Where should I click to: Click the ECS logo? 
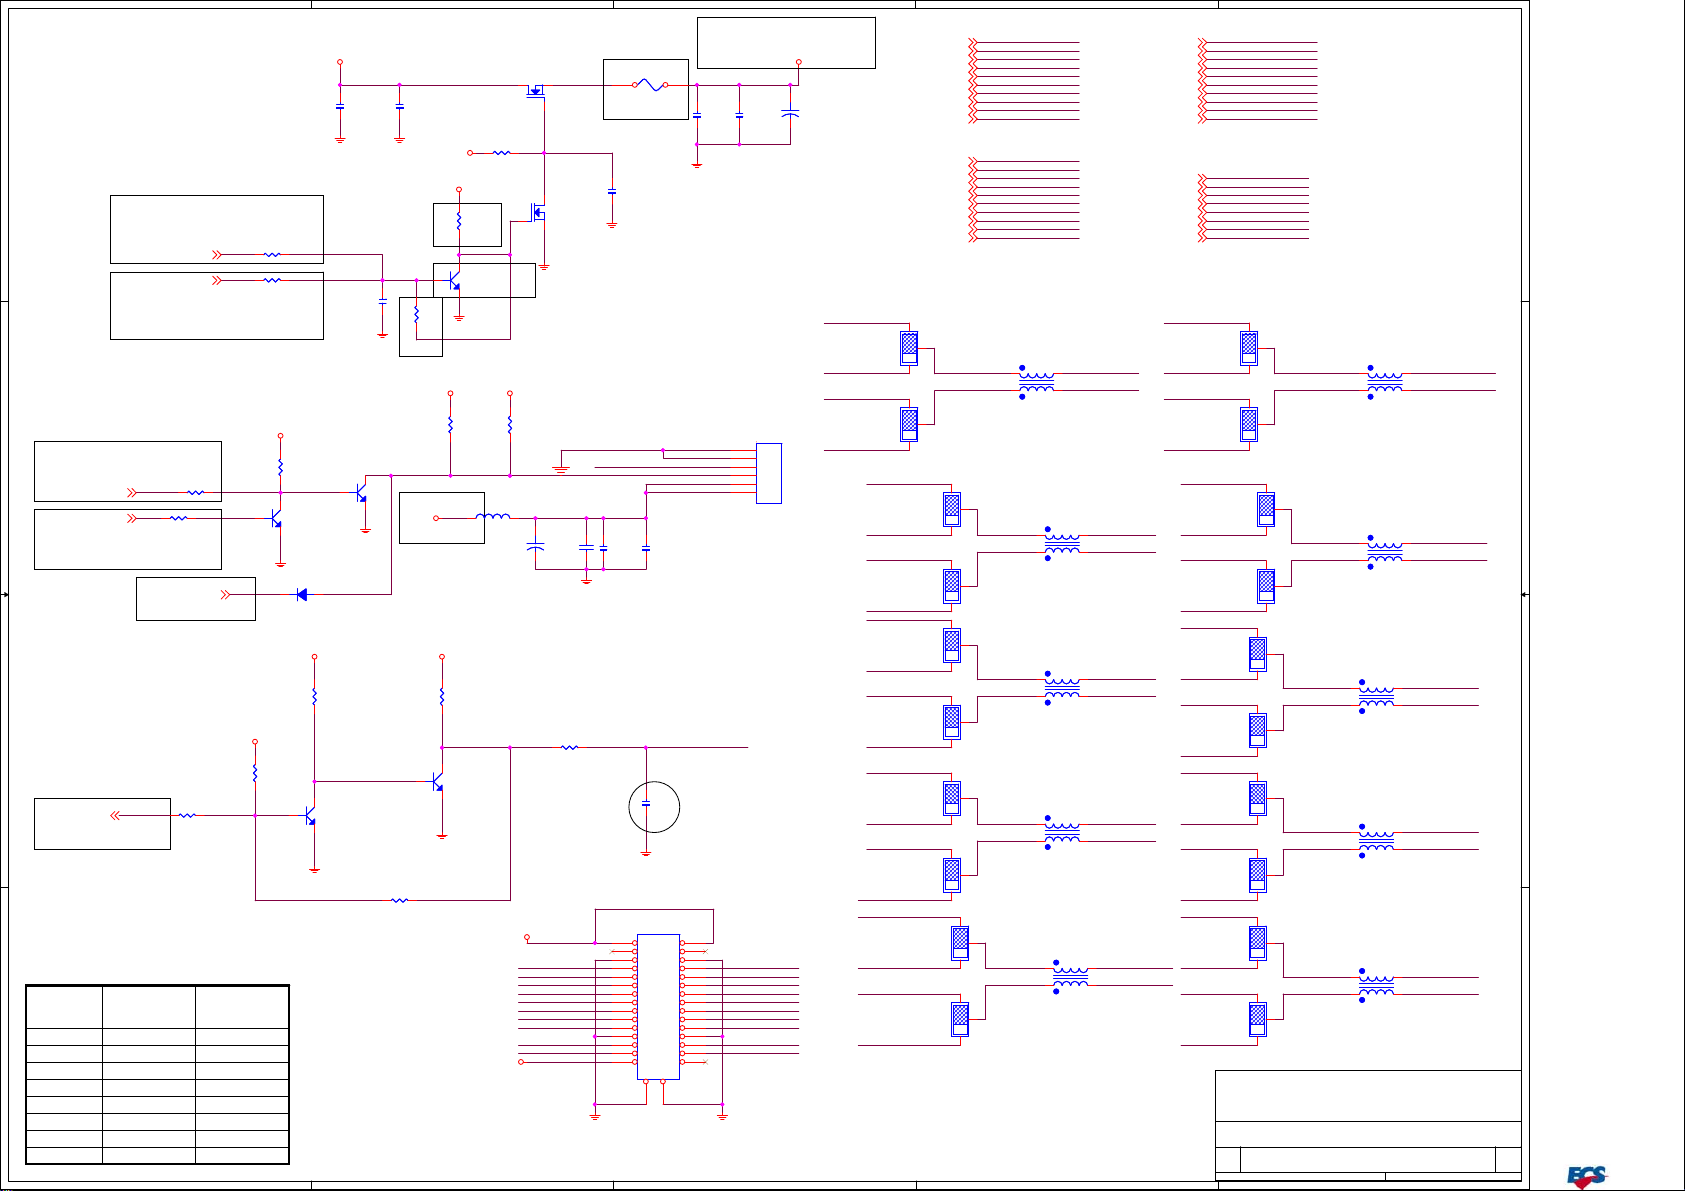coord(1587,1177)
